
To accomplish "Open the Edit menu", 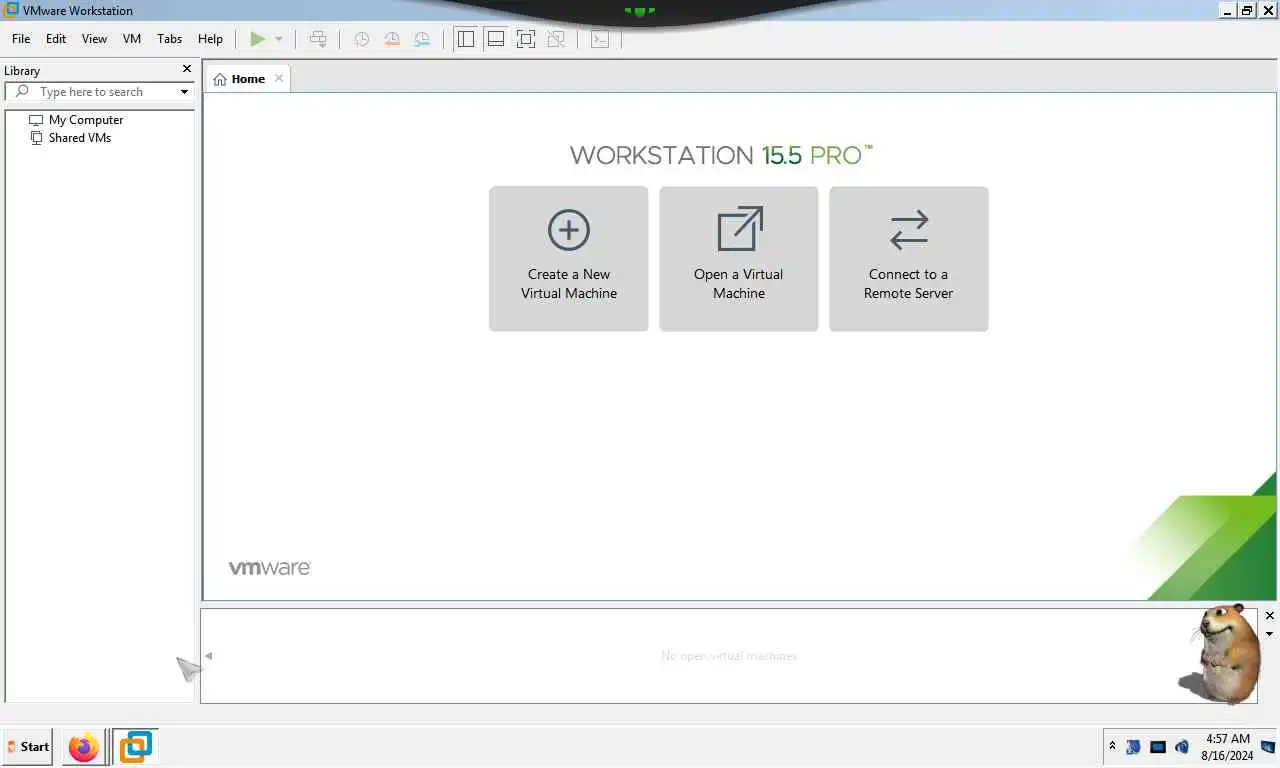I will tap(56, 39).
